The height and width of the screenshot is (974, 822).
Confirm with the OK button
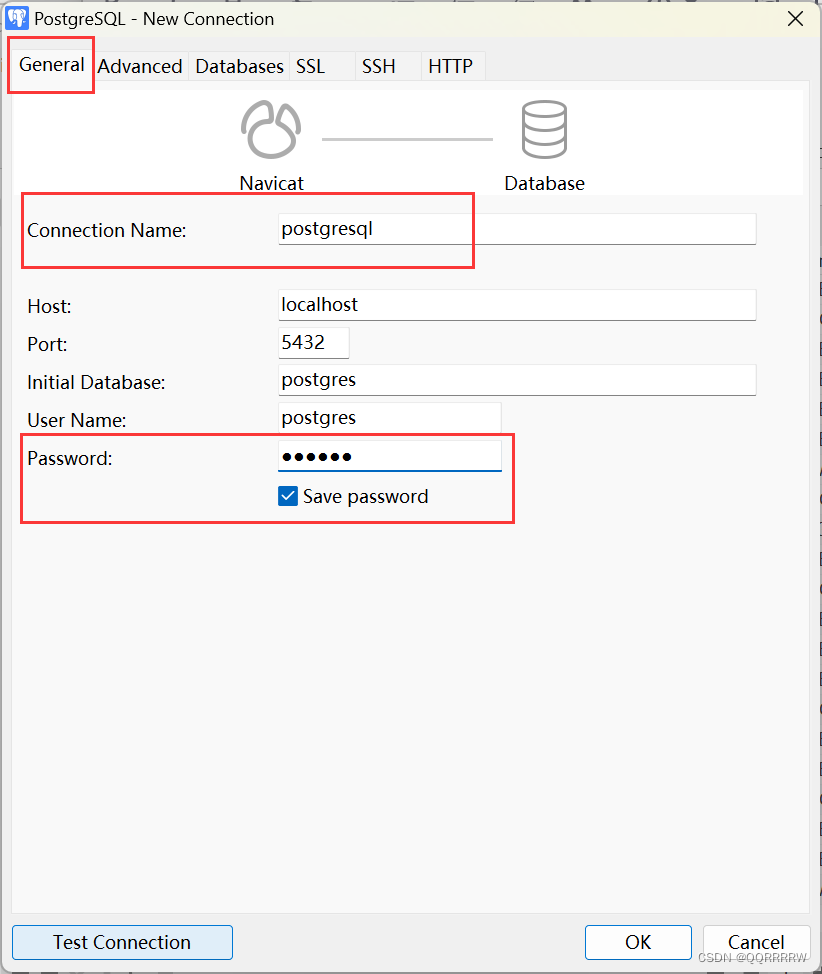[638, 942]
